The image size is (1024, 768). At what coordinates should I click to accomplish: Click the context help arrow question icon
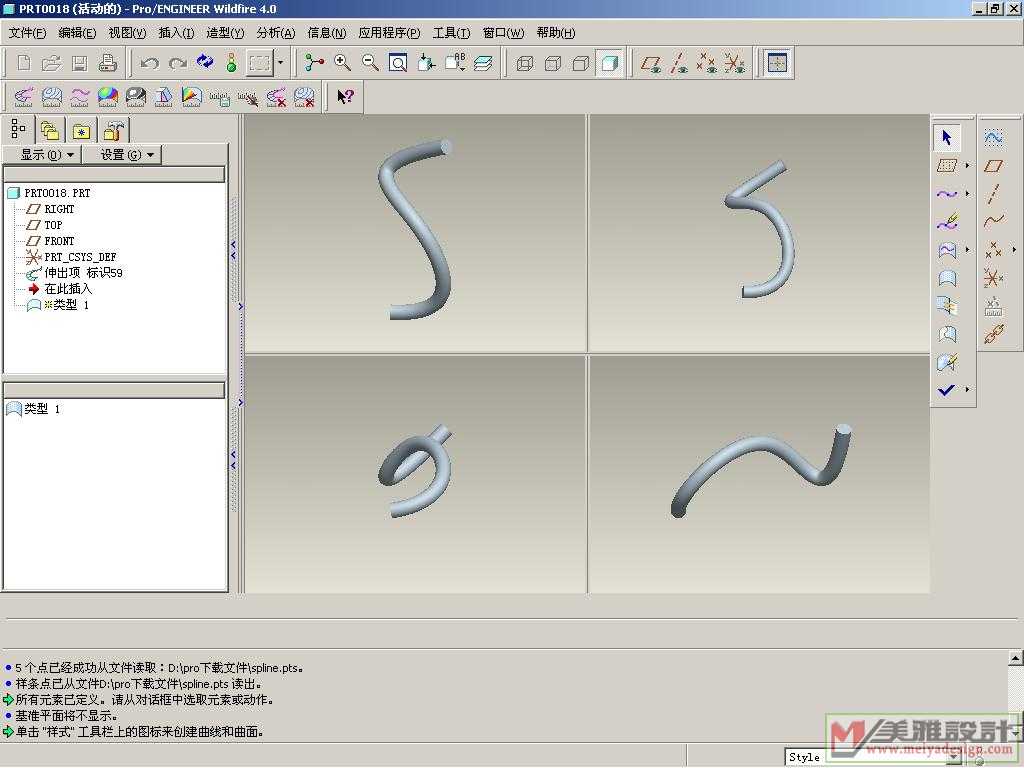(x=345, y=97)
